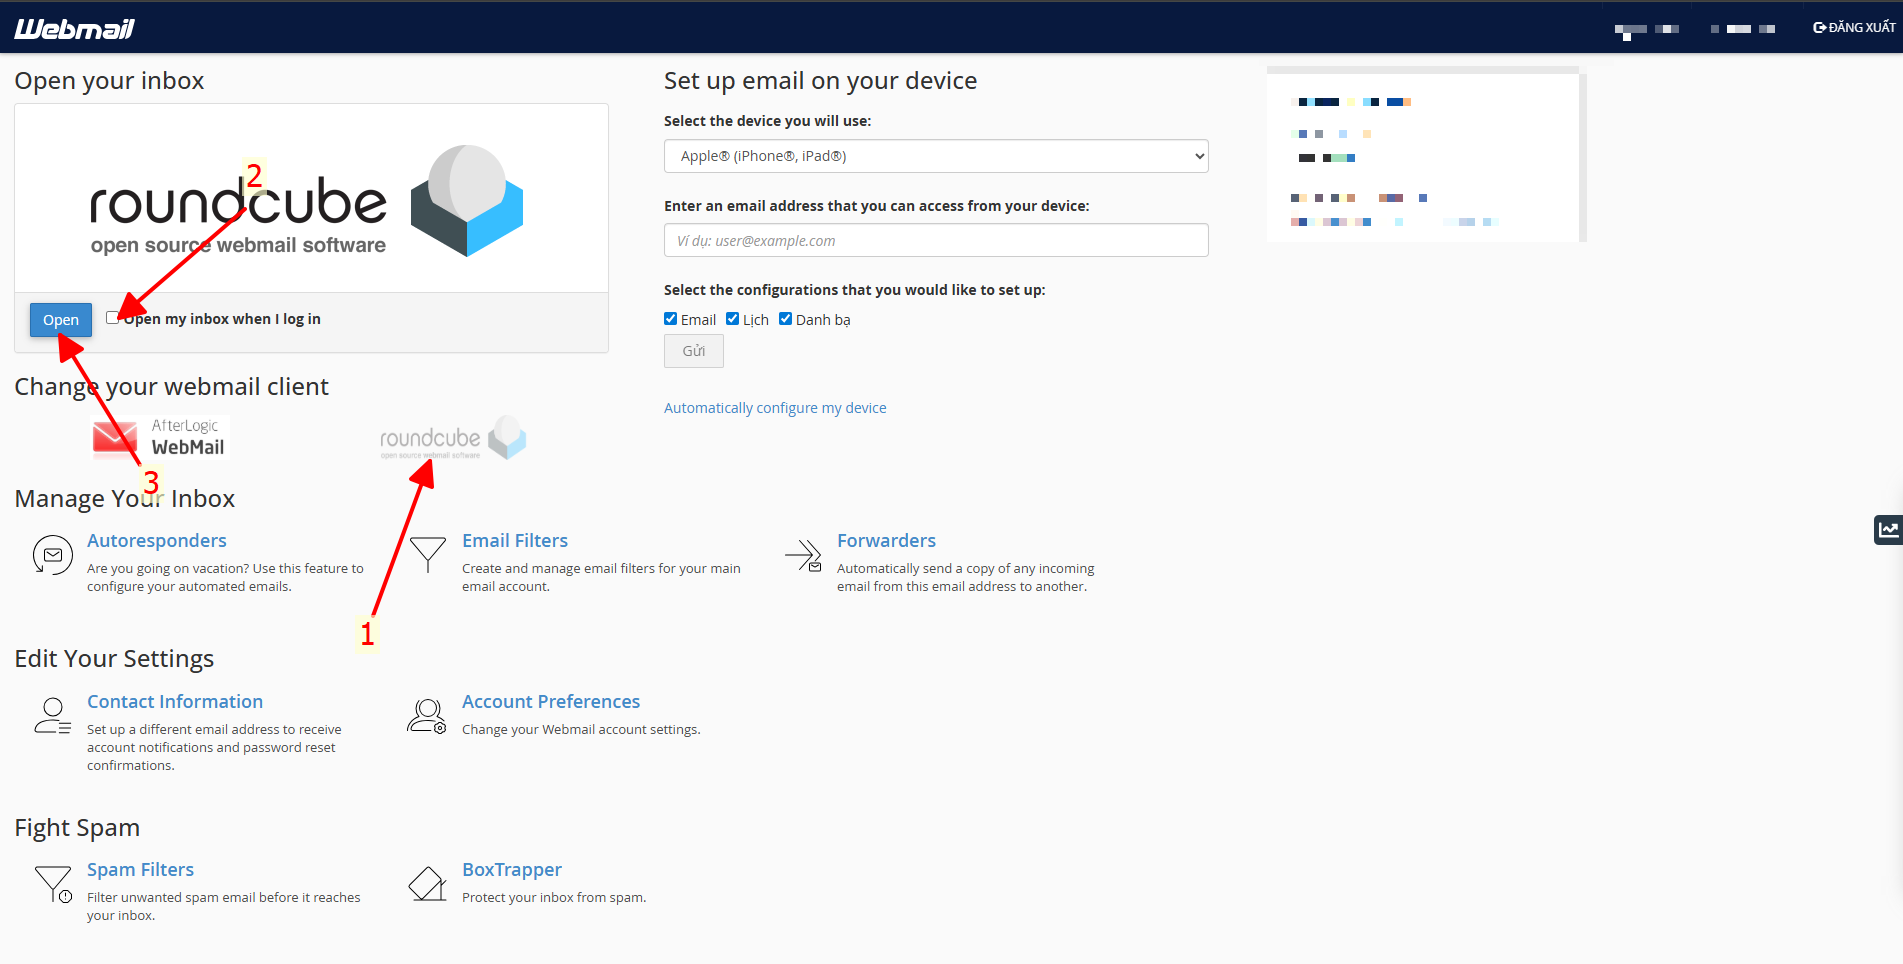Screen dimensions: 1903x964
Task: Click the Gửi submit button
Action: (x=693, y=351)
